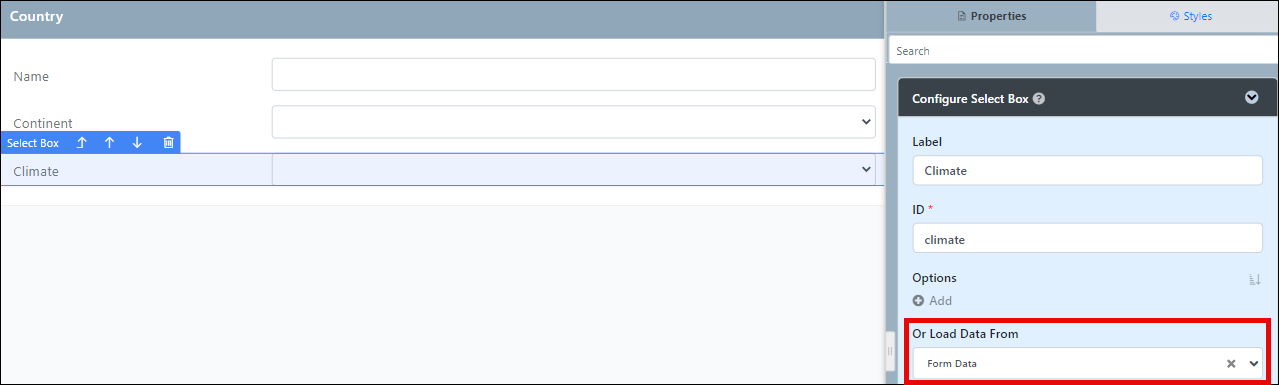Switch to the Properties tab

click(991, 16)
